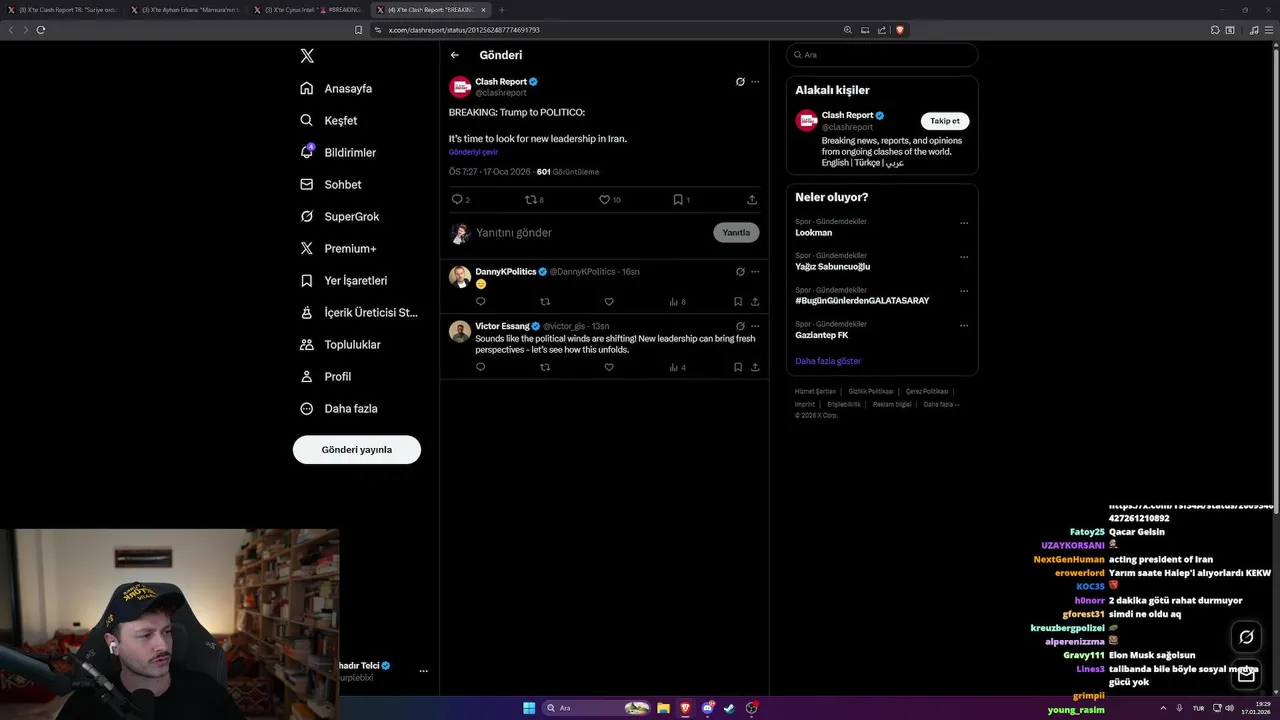Click Brave shields icon in address bar
Screen dimensions: 1280x720
[900, 30]
